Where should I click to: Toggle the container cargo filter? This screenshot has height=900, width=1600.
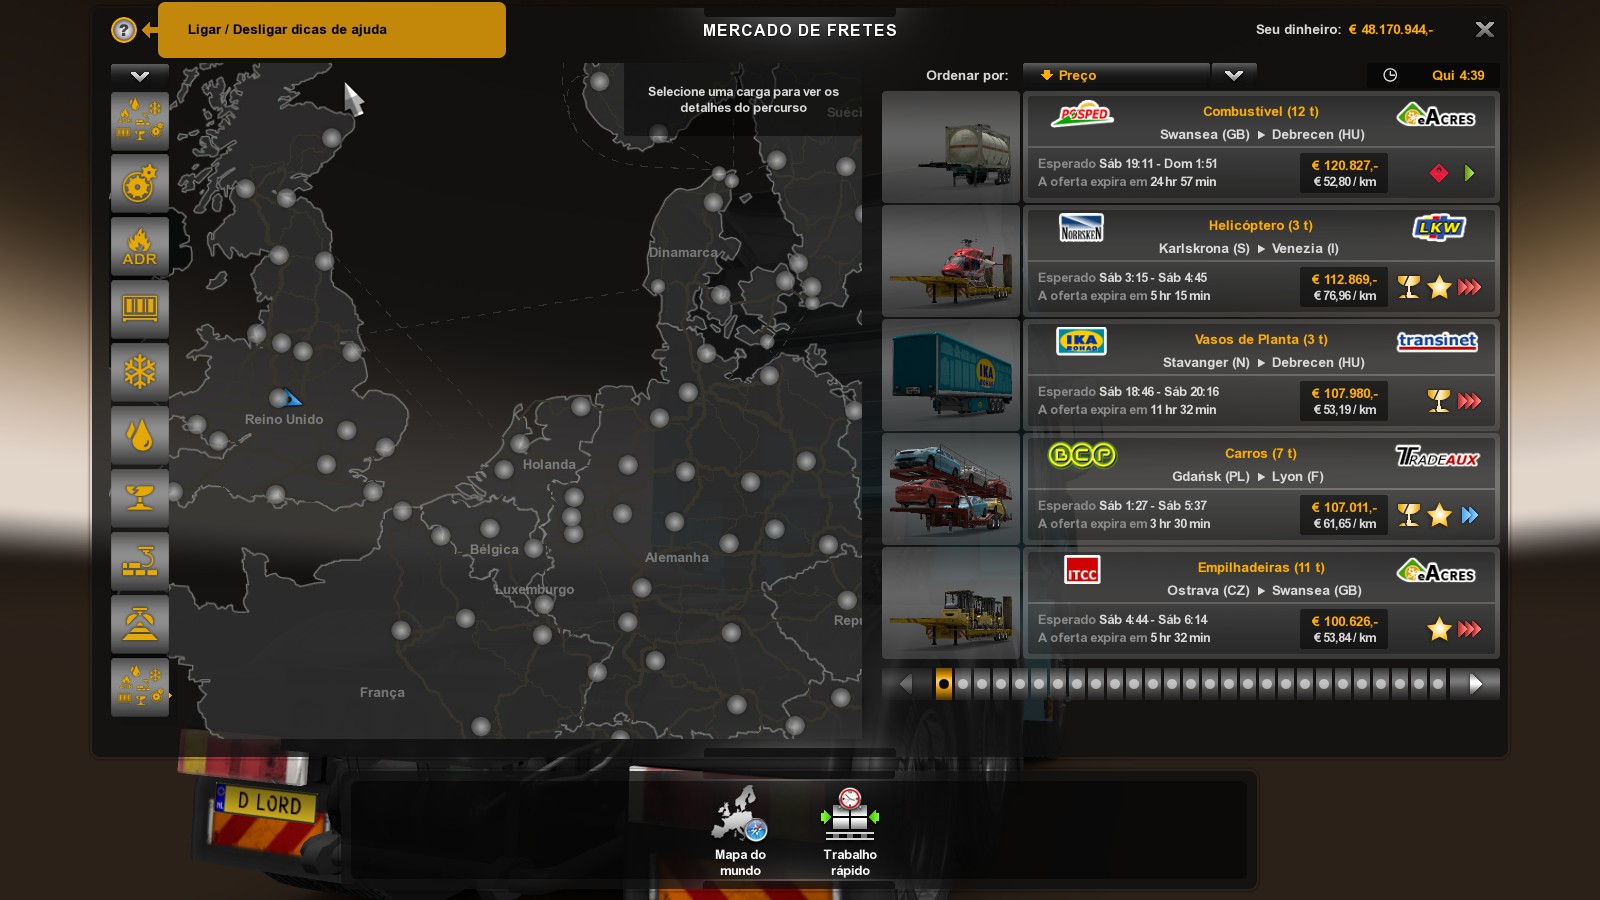(140, 309)
